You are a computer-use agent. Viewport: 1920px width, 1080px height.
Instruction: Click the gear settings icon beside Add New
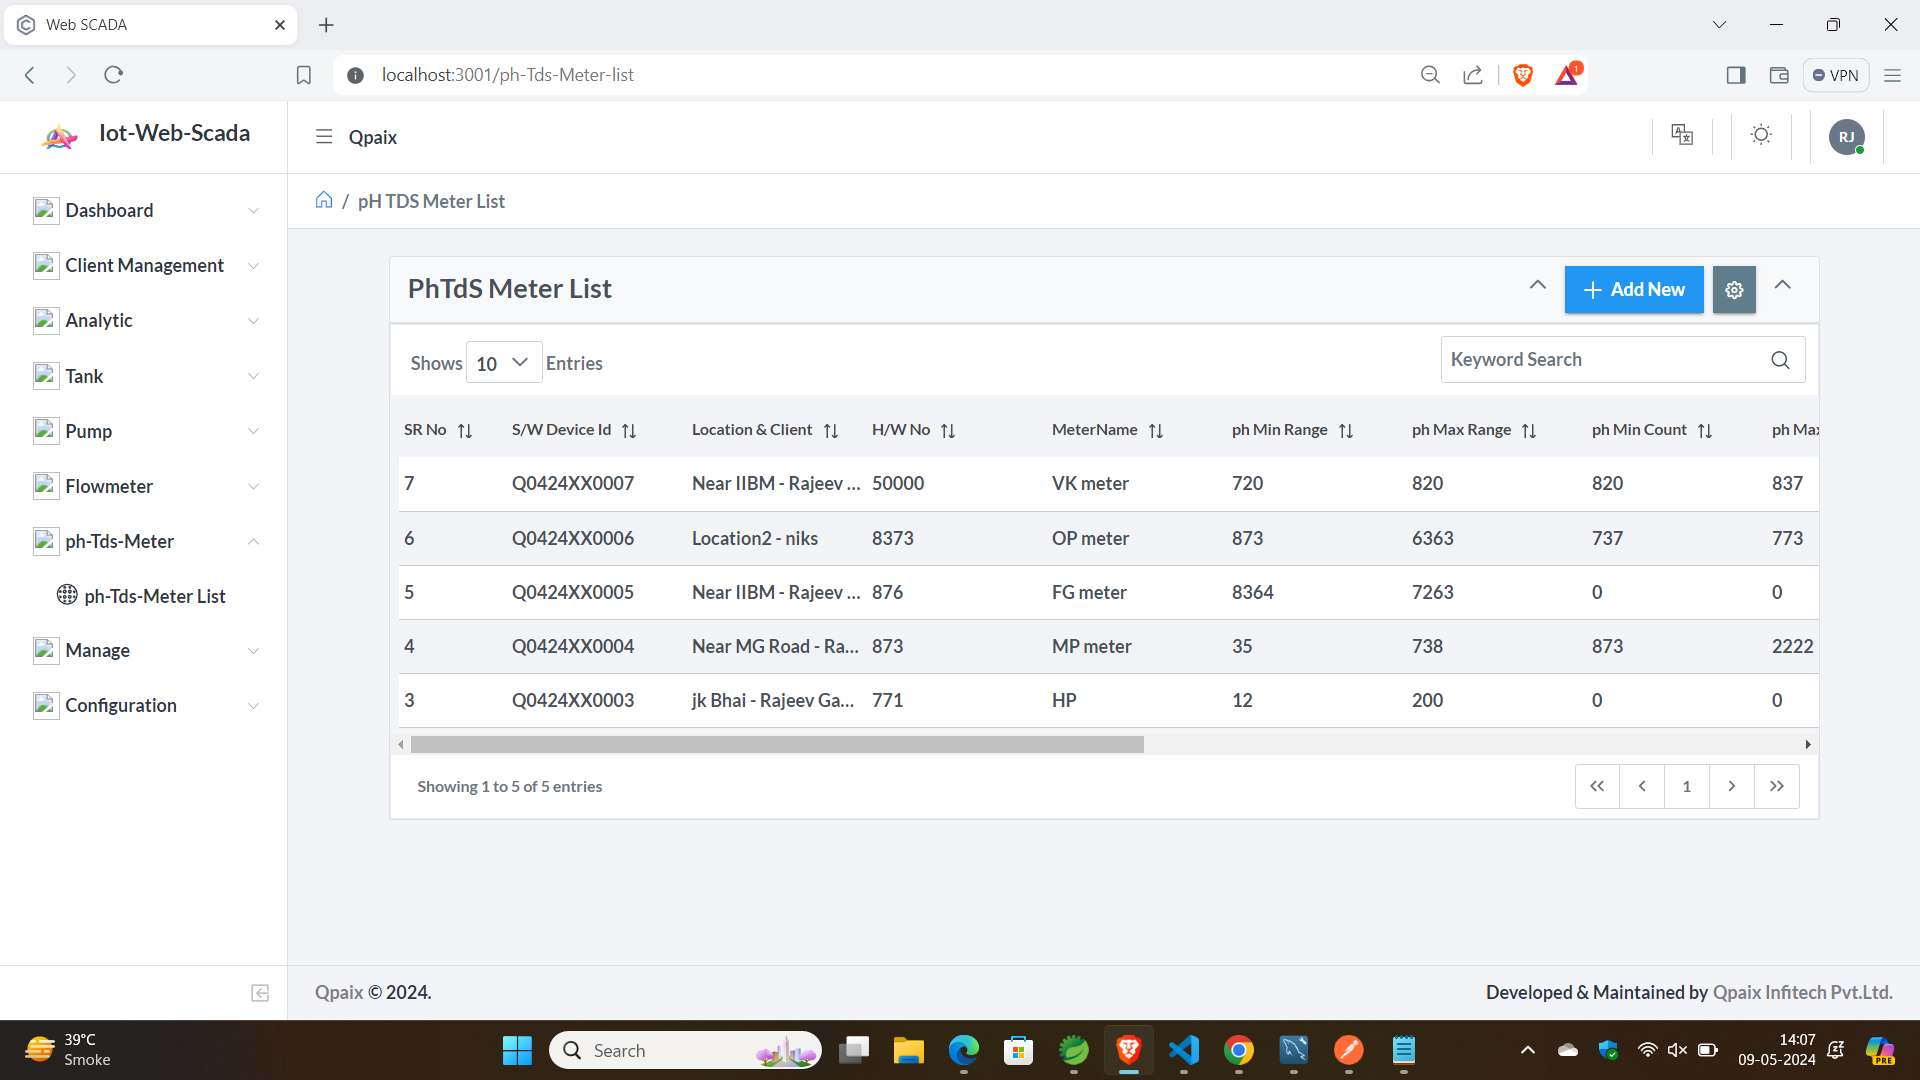(1734, 290)
